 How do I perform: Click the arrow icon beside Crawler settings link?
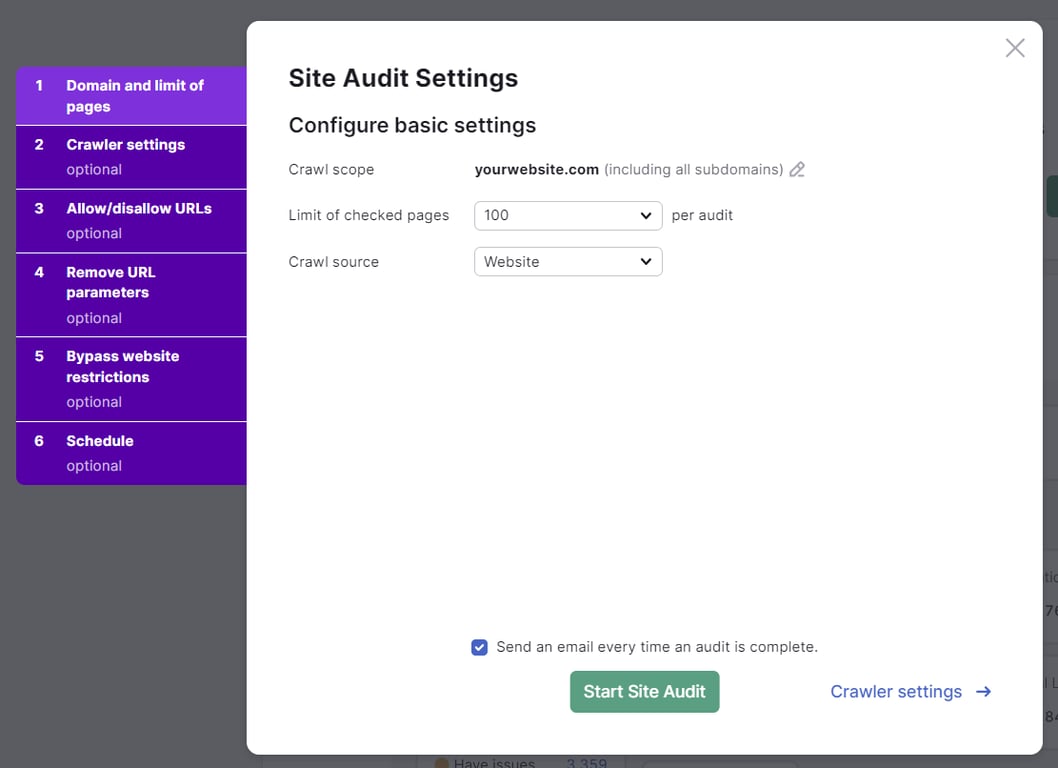[x=983, y=691]
